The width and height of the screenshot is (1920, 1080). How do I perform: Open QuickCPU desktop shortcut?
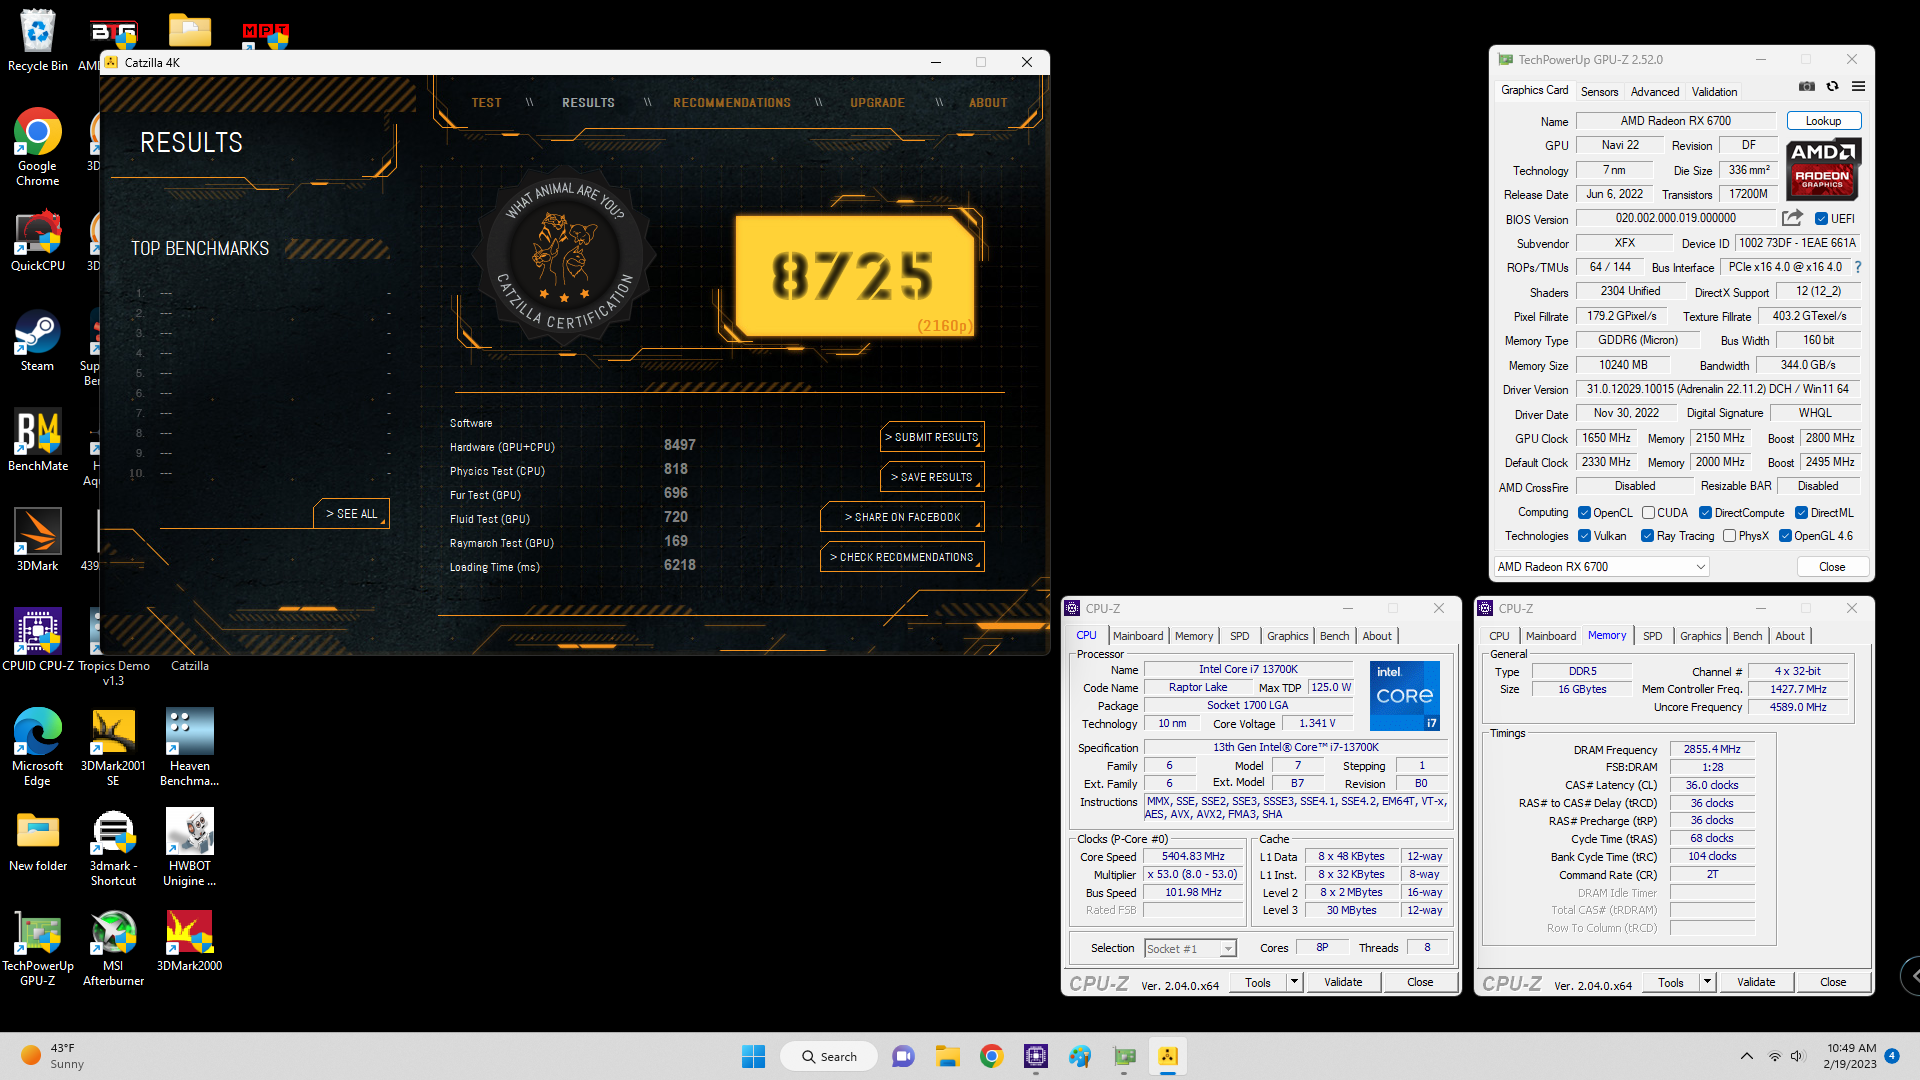(37, 240)
